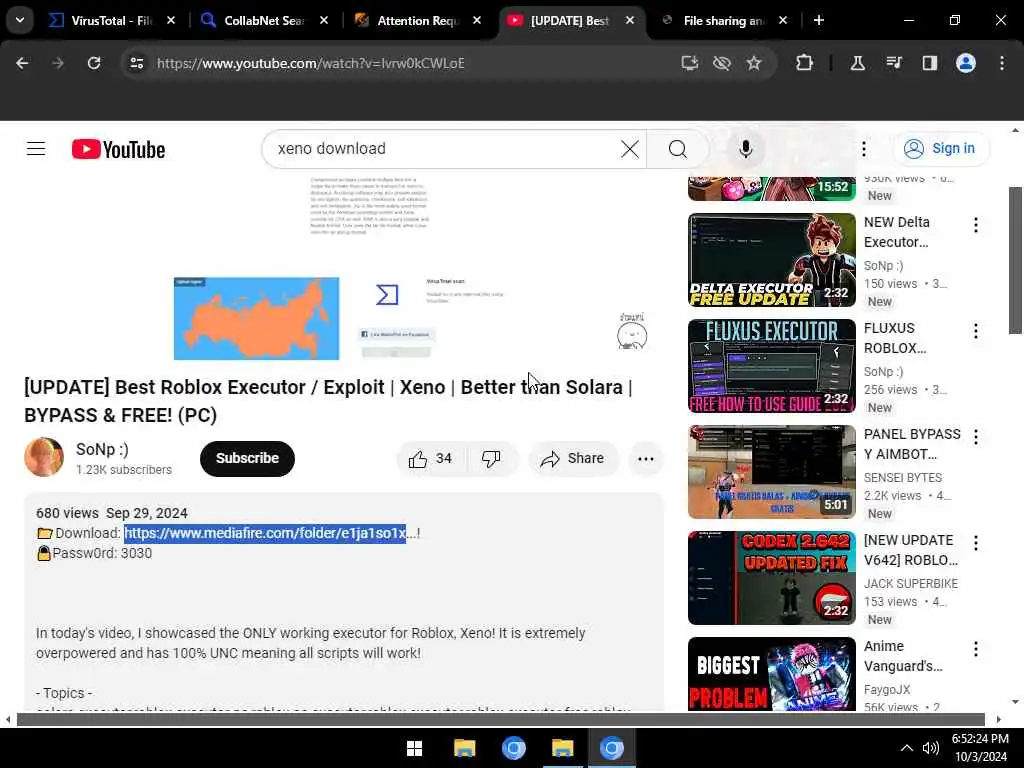
Task: Click the horizontal page scrollbar
Action: click(x=500, y=719)
